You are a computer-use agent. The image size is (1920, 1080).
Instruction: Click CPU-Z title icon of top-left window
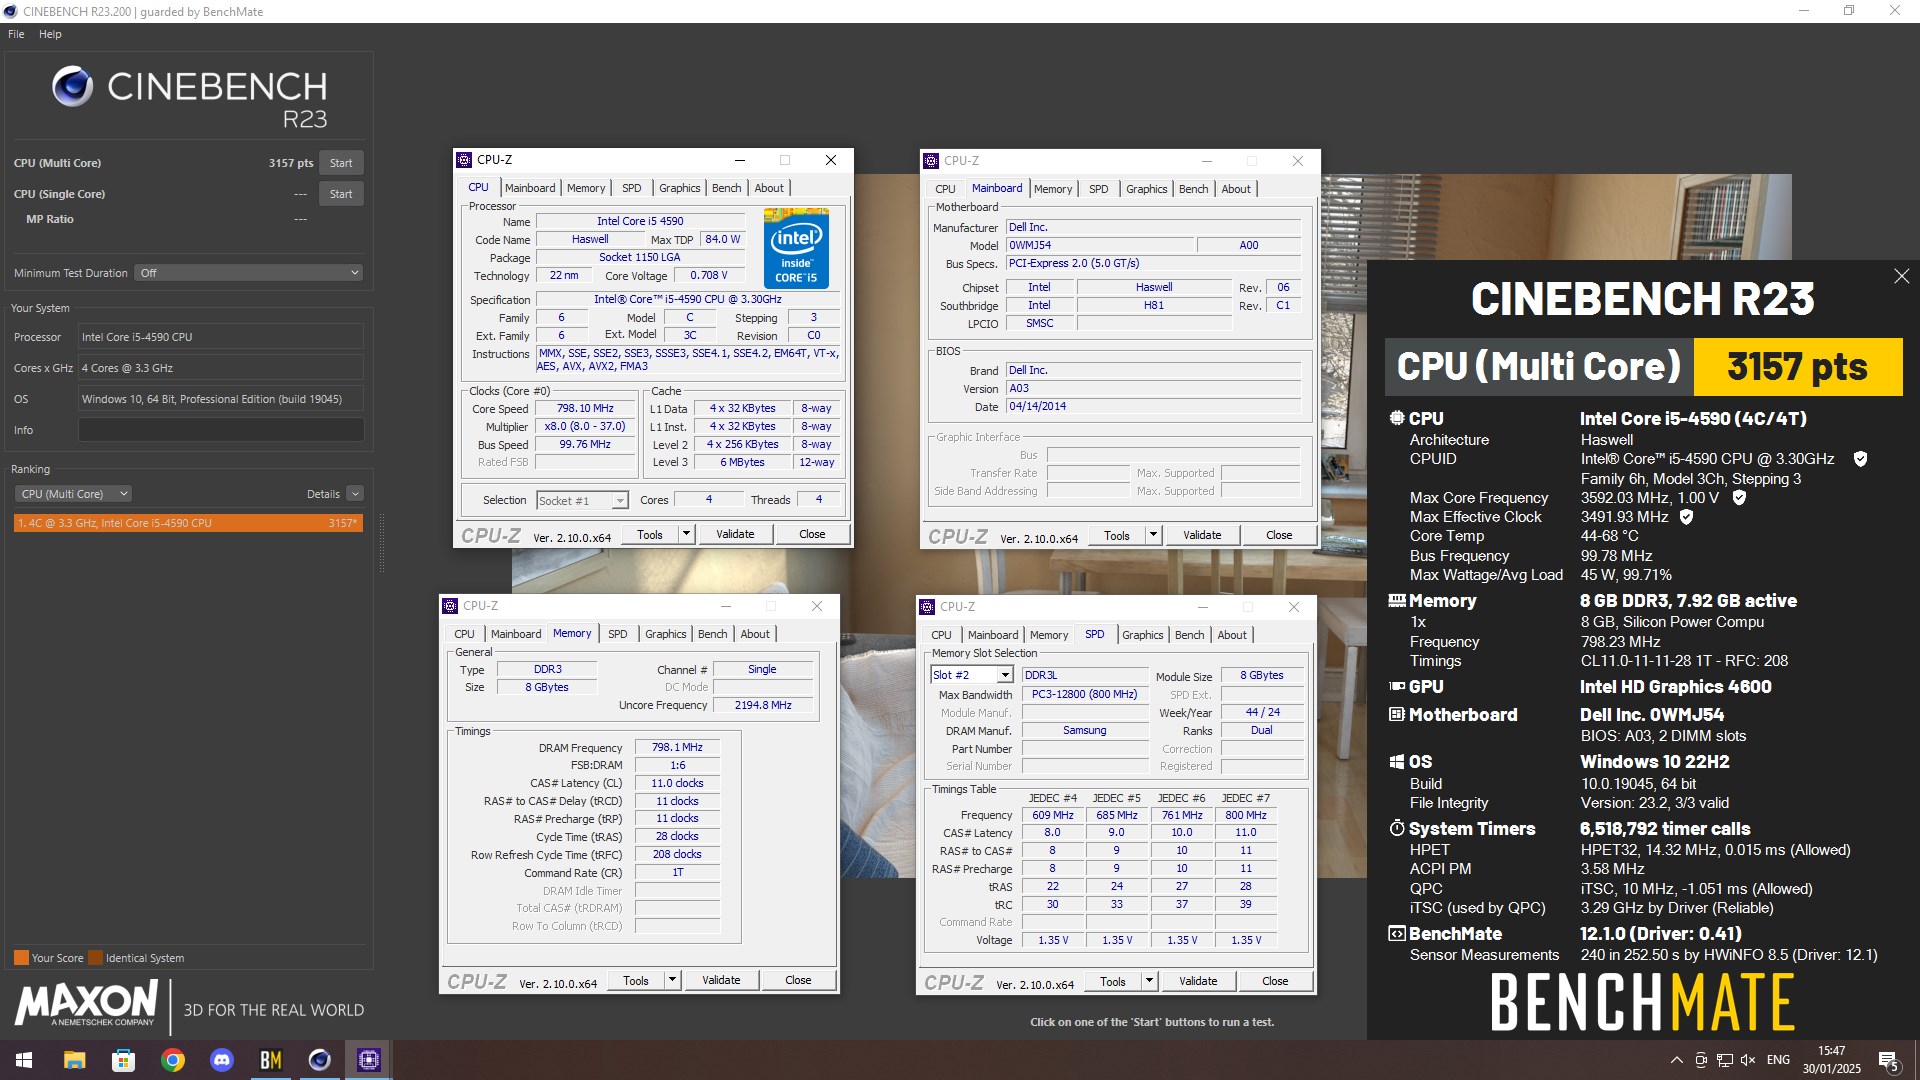464,160
